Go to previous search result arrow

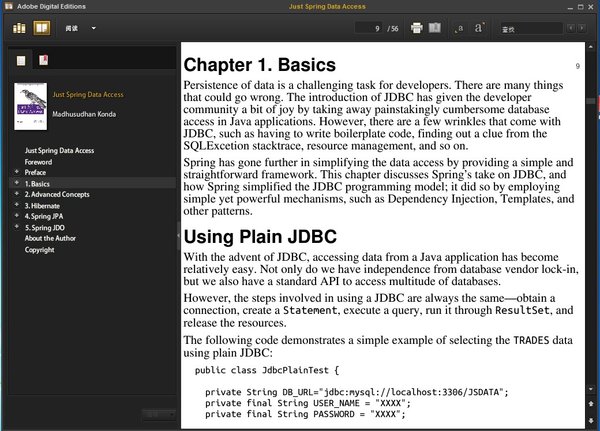click(x=571, y=28)
